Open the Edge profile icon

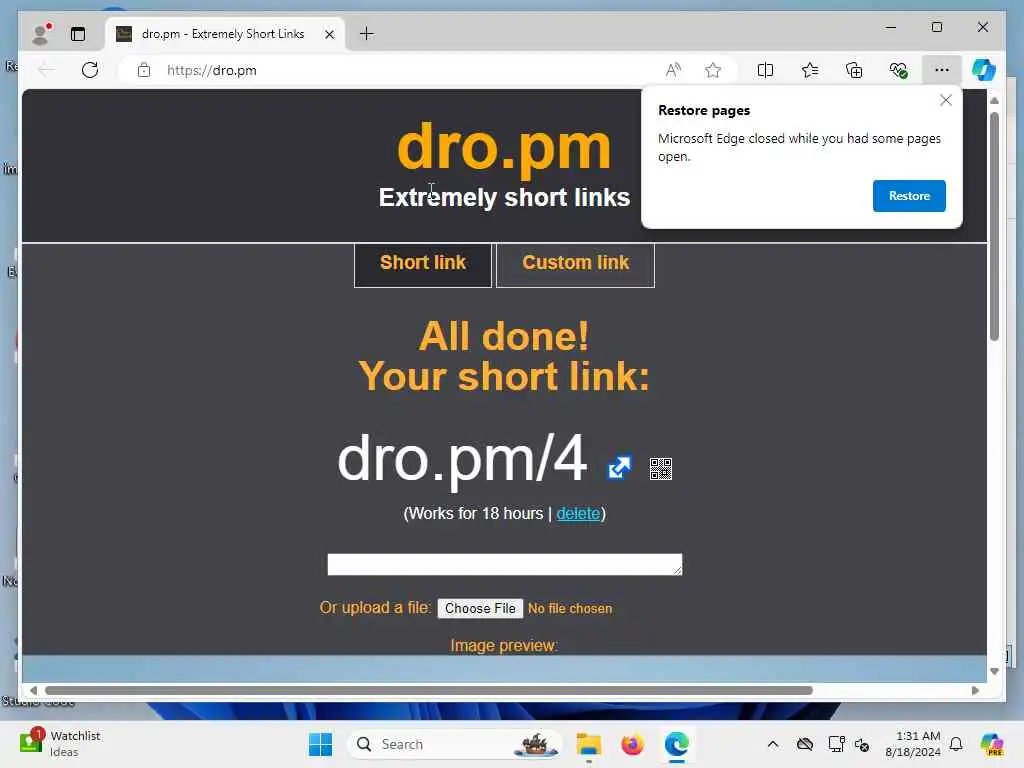41,34
